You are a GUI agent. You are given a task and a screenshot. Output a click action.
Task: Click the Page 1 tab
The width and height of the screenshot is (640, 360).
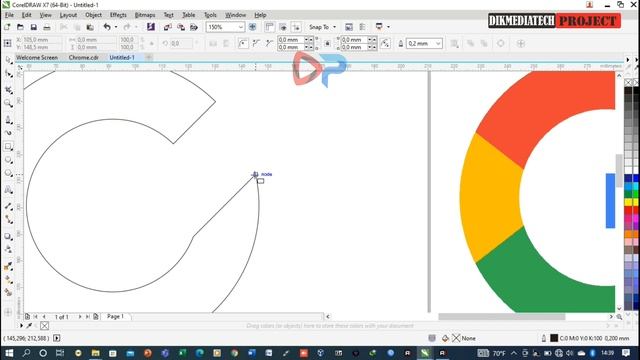(x=115, y=316)
